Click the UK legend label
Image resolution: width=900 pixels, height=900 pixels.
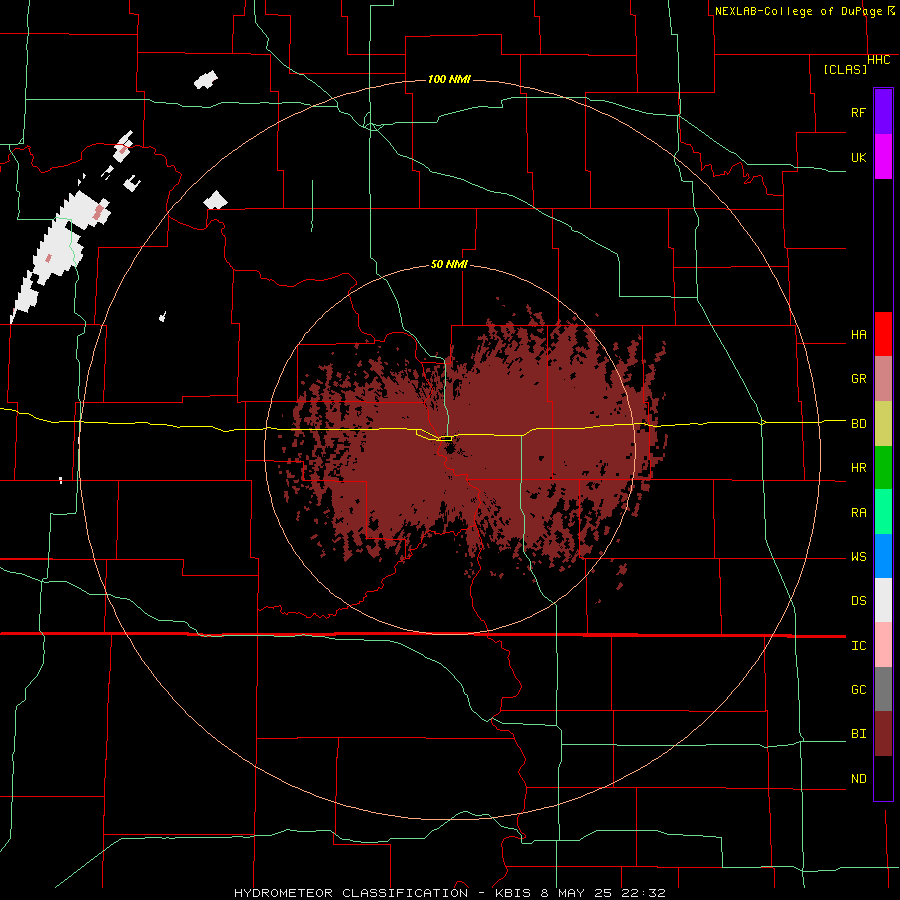858,157
